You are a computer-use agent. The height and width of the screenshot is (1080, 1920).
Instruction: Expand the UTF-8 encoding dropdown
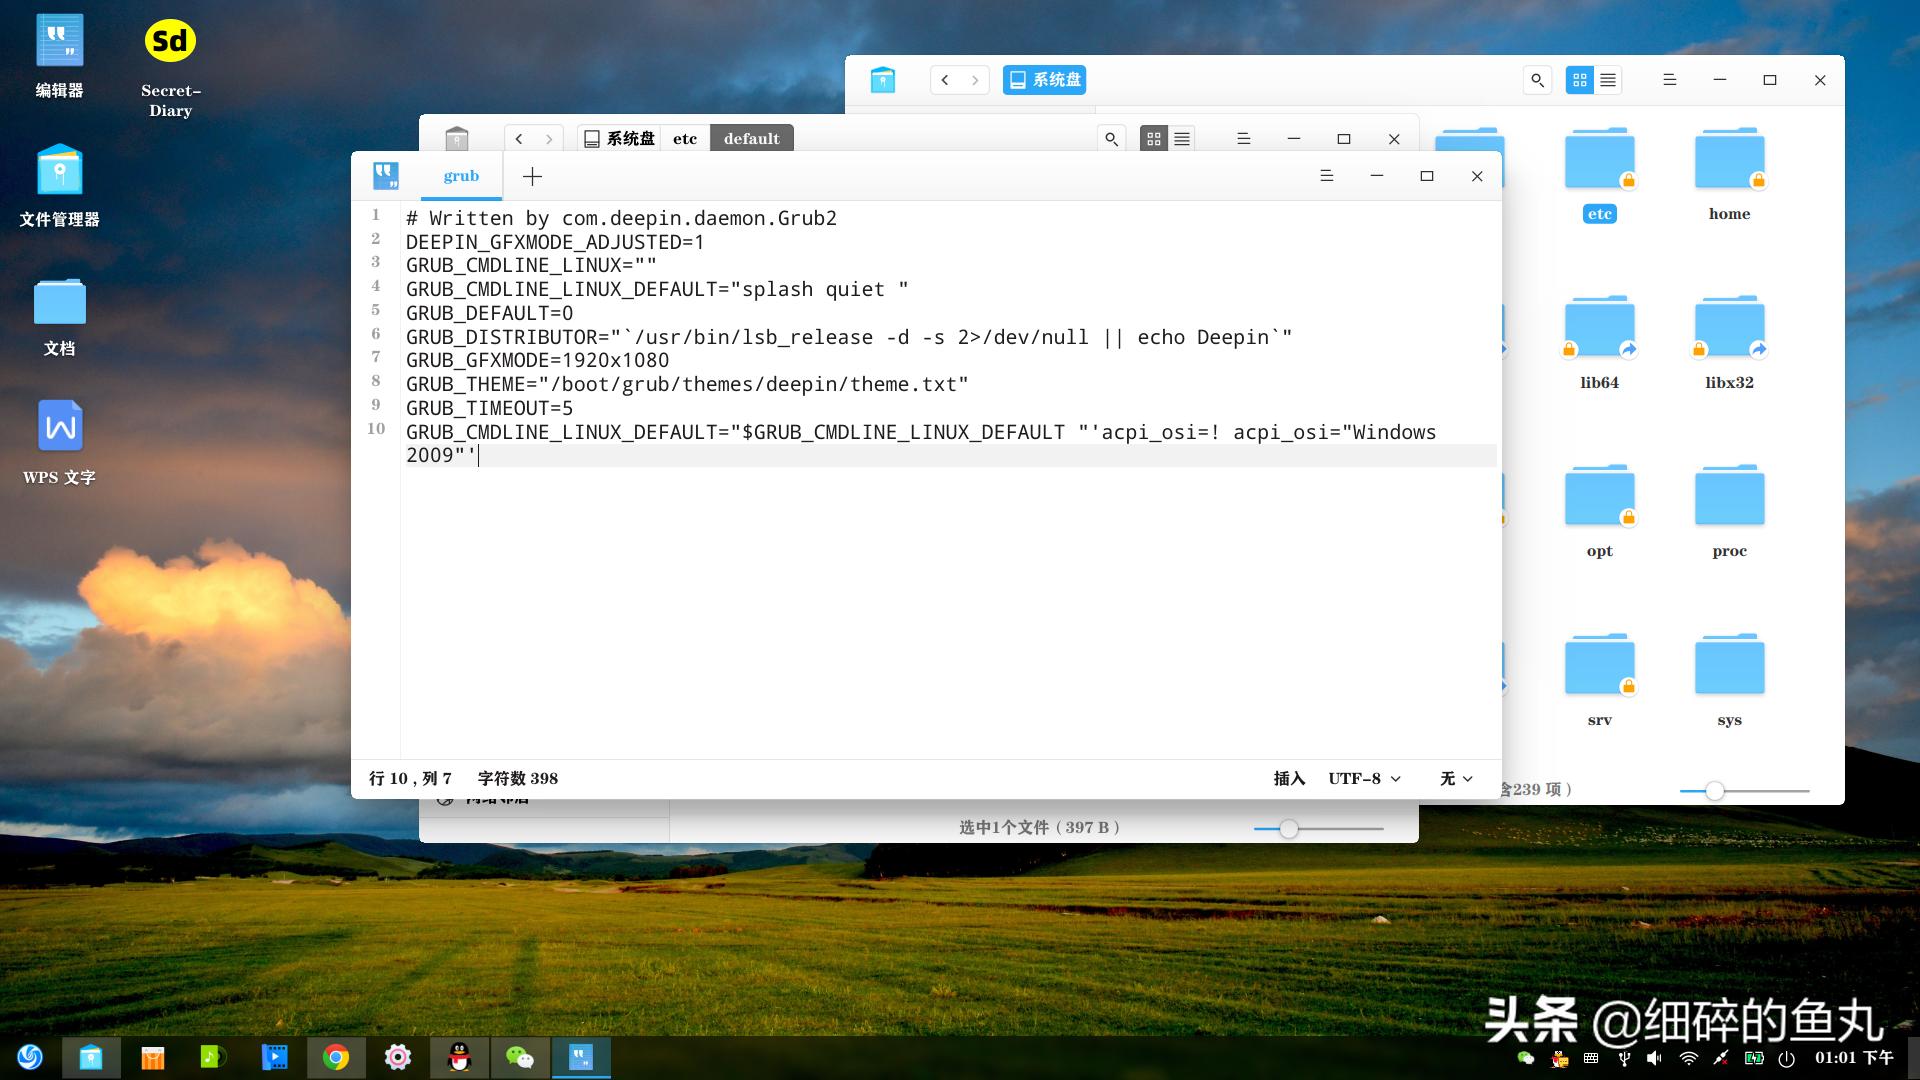click(x=1364, y=779)
